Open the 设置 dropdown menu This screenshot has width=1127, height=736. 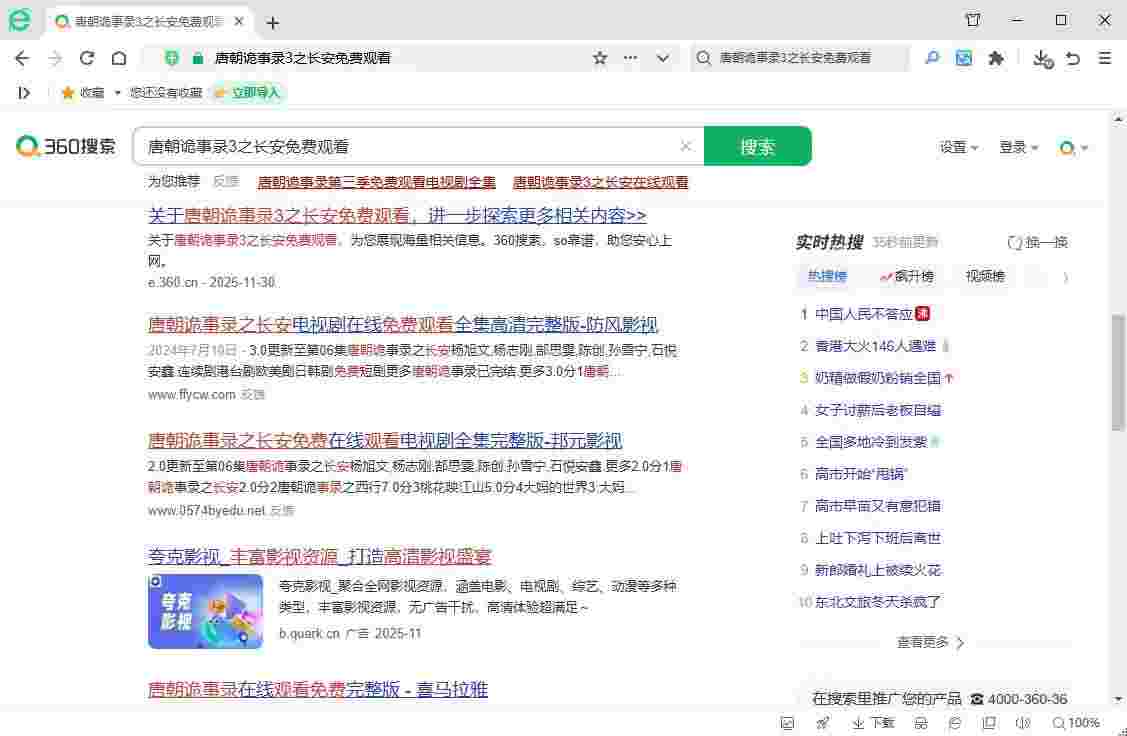tap(958, 147)
